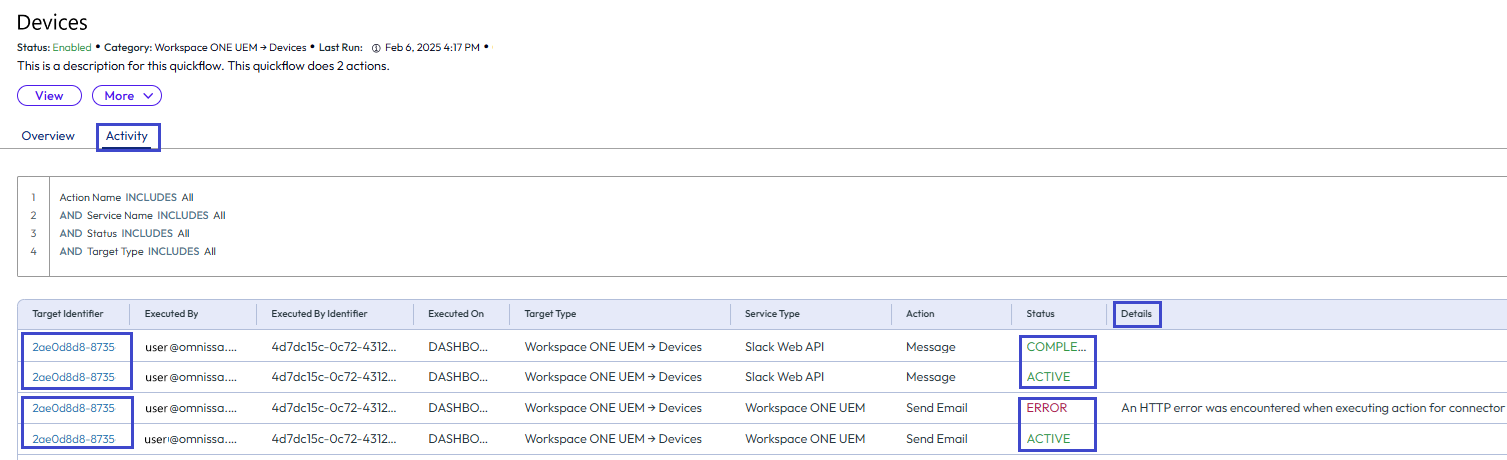Select the Activity tab
The height and width of the screenshot is (460, 1507).
[127, 136]
